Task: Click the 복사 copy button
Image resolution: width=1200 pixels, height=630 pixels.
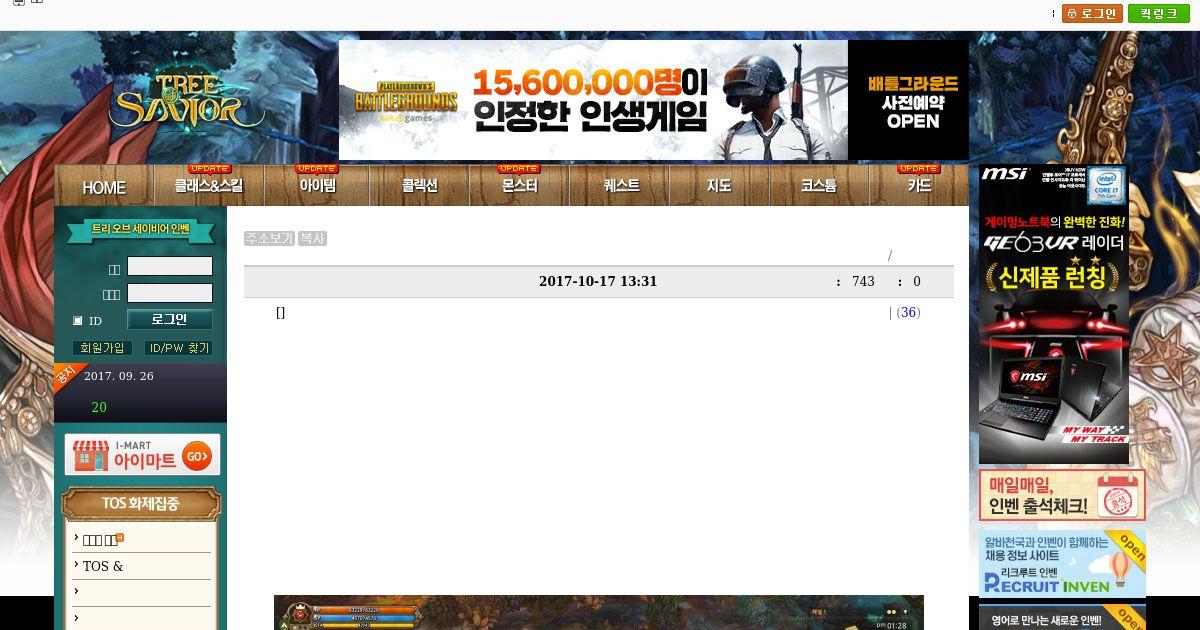Action: 312,239
